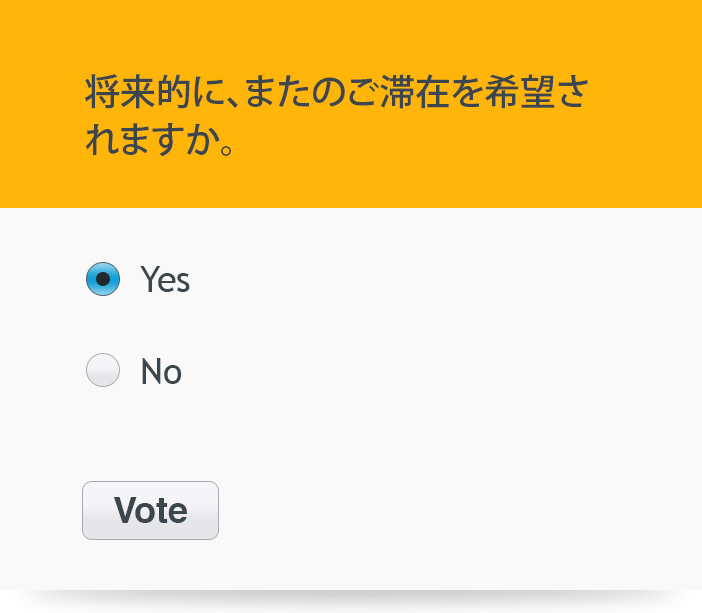Screen dimensions: 702x613
Task: Click blank panel space right of No
Action: (450, 372)
